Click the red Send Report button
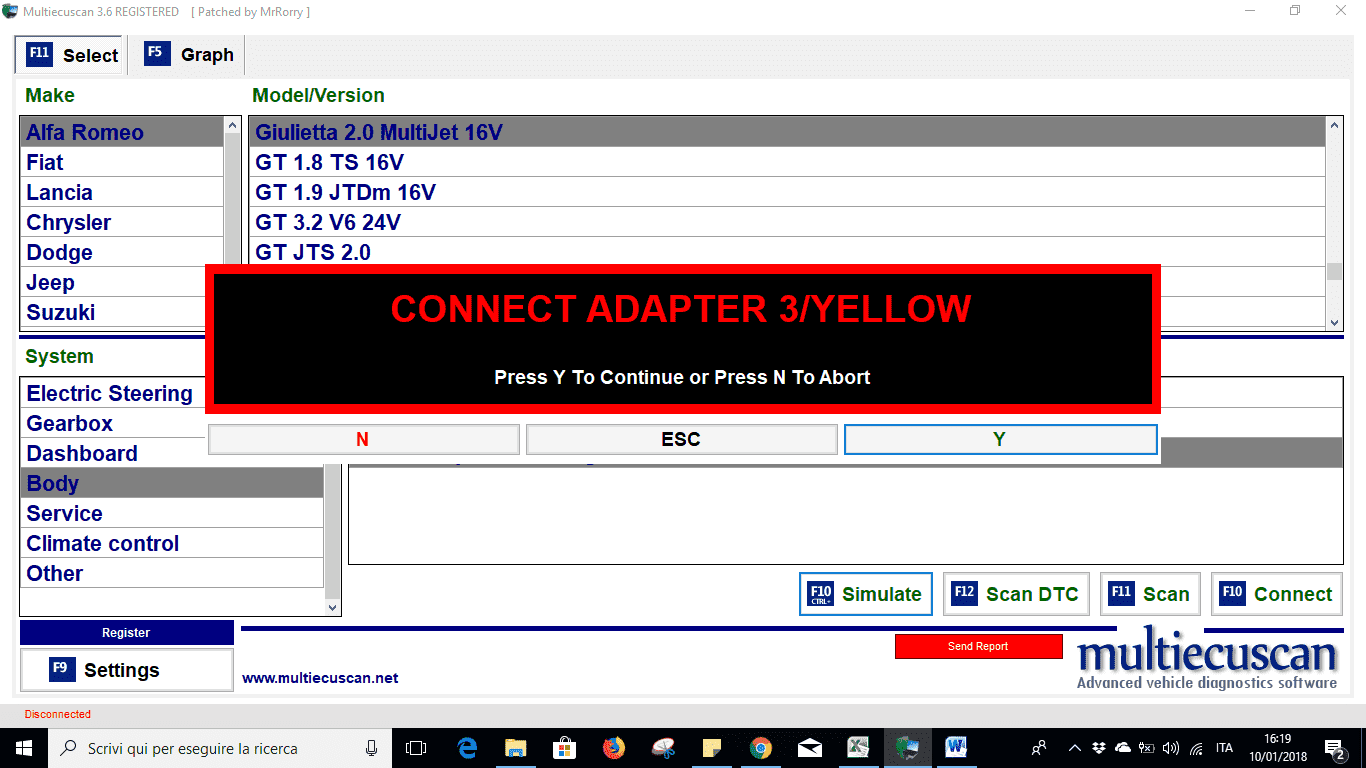The image size is (1366, 768). tap(978, 646)
